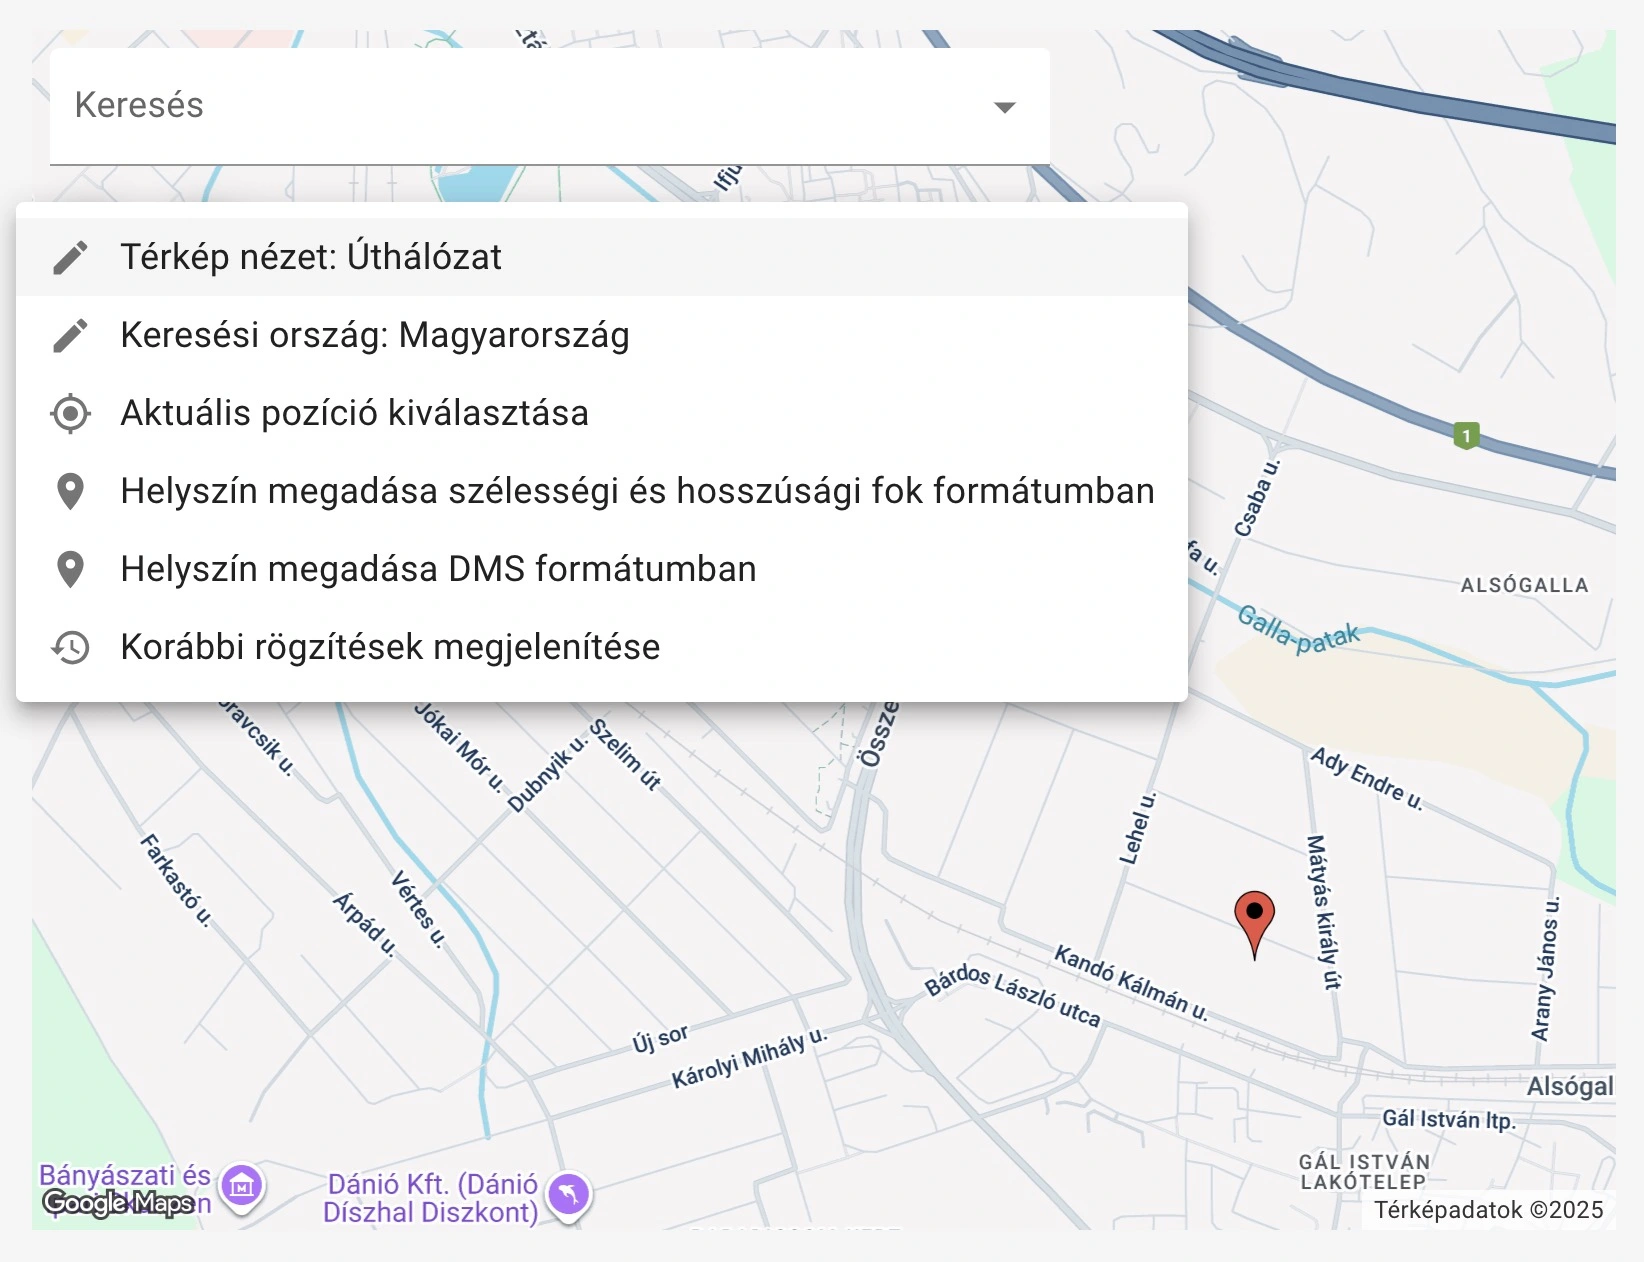
Task: Click the pencil icon beside Keresési ország
Action: click(x=69, y=335)
